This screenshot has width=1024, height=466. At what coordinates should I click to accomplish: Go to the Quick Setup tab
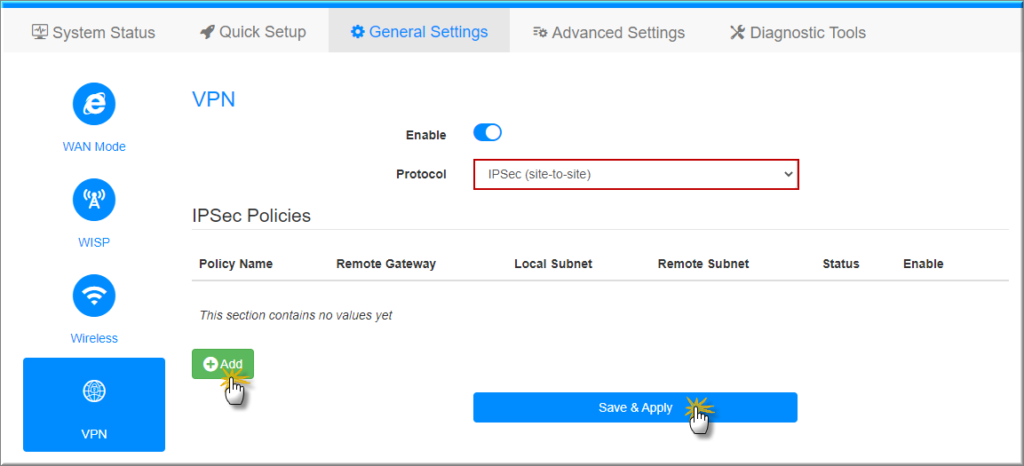(x=253, y=32)
